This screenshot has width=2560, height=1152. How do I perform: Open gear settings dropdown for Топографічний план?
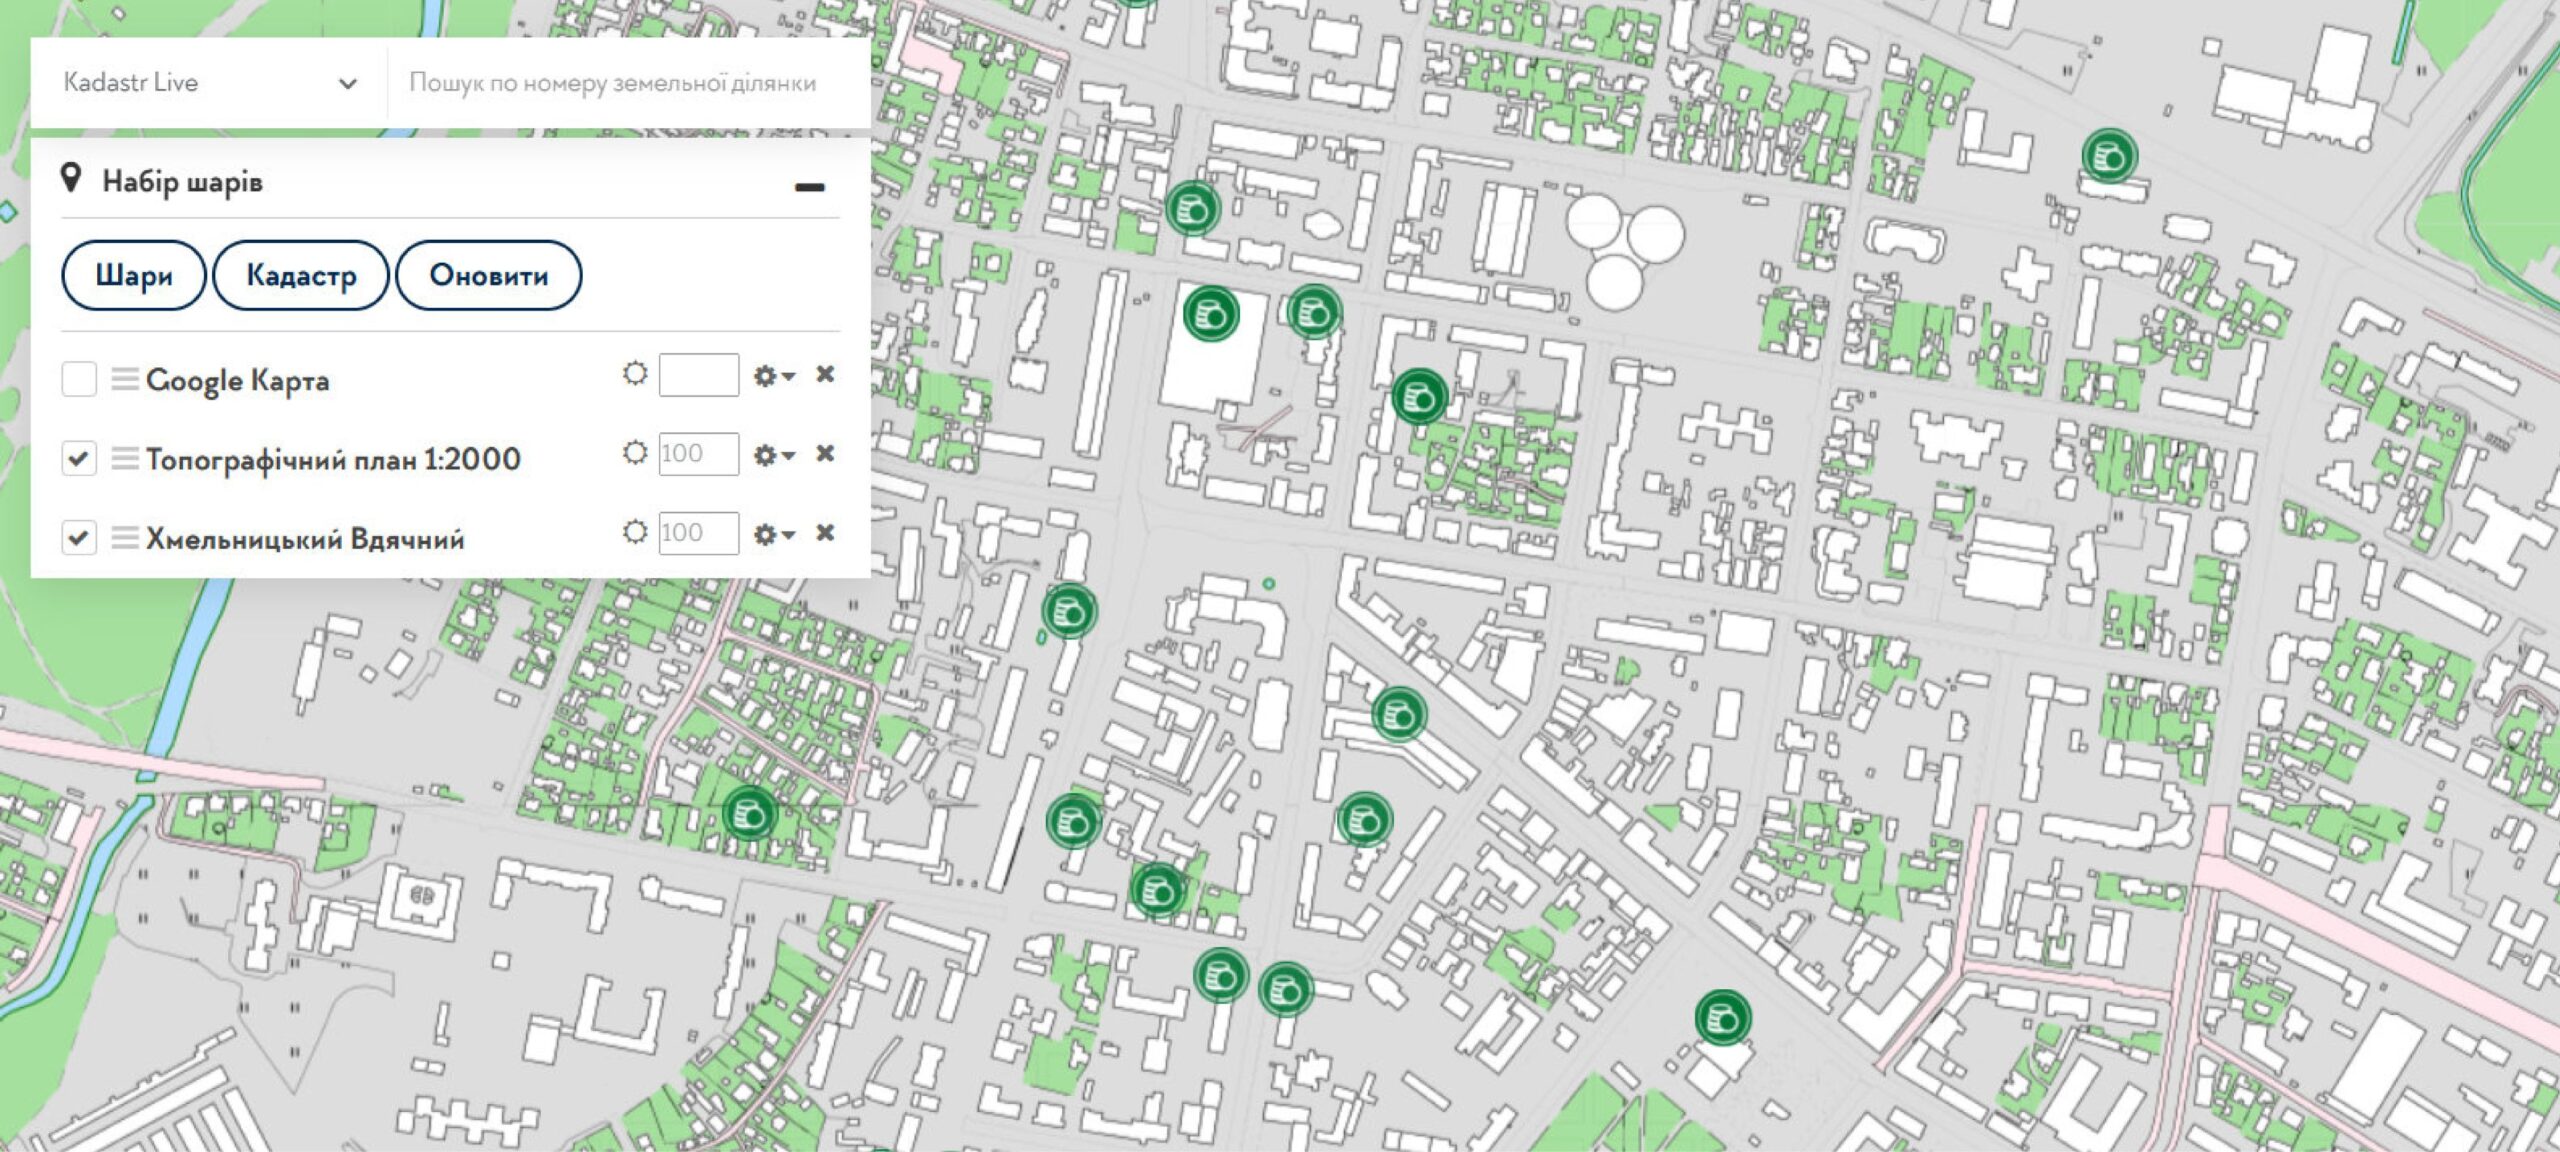point(774,455)
